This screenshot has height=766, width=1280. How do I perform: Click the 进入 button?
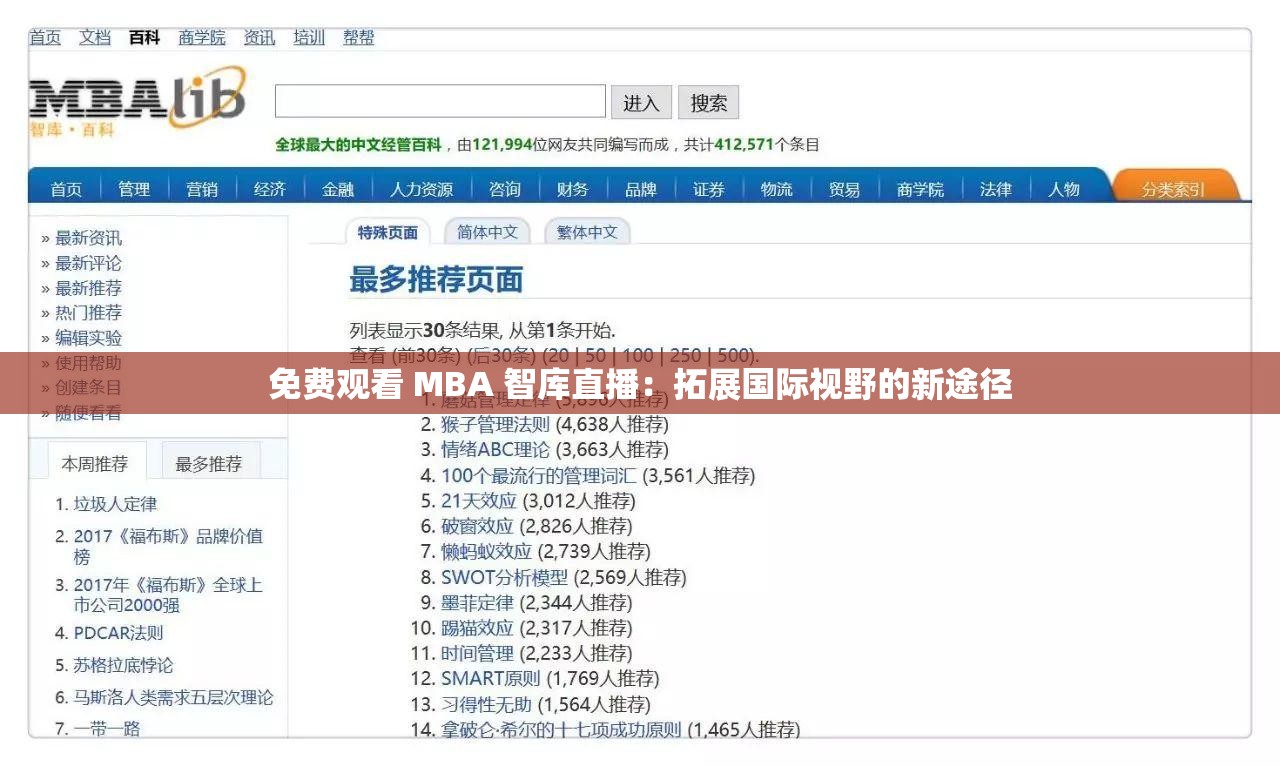[641, 102]
